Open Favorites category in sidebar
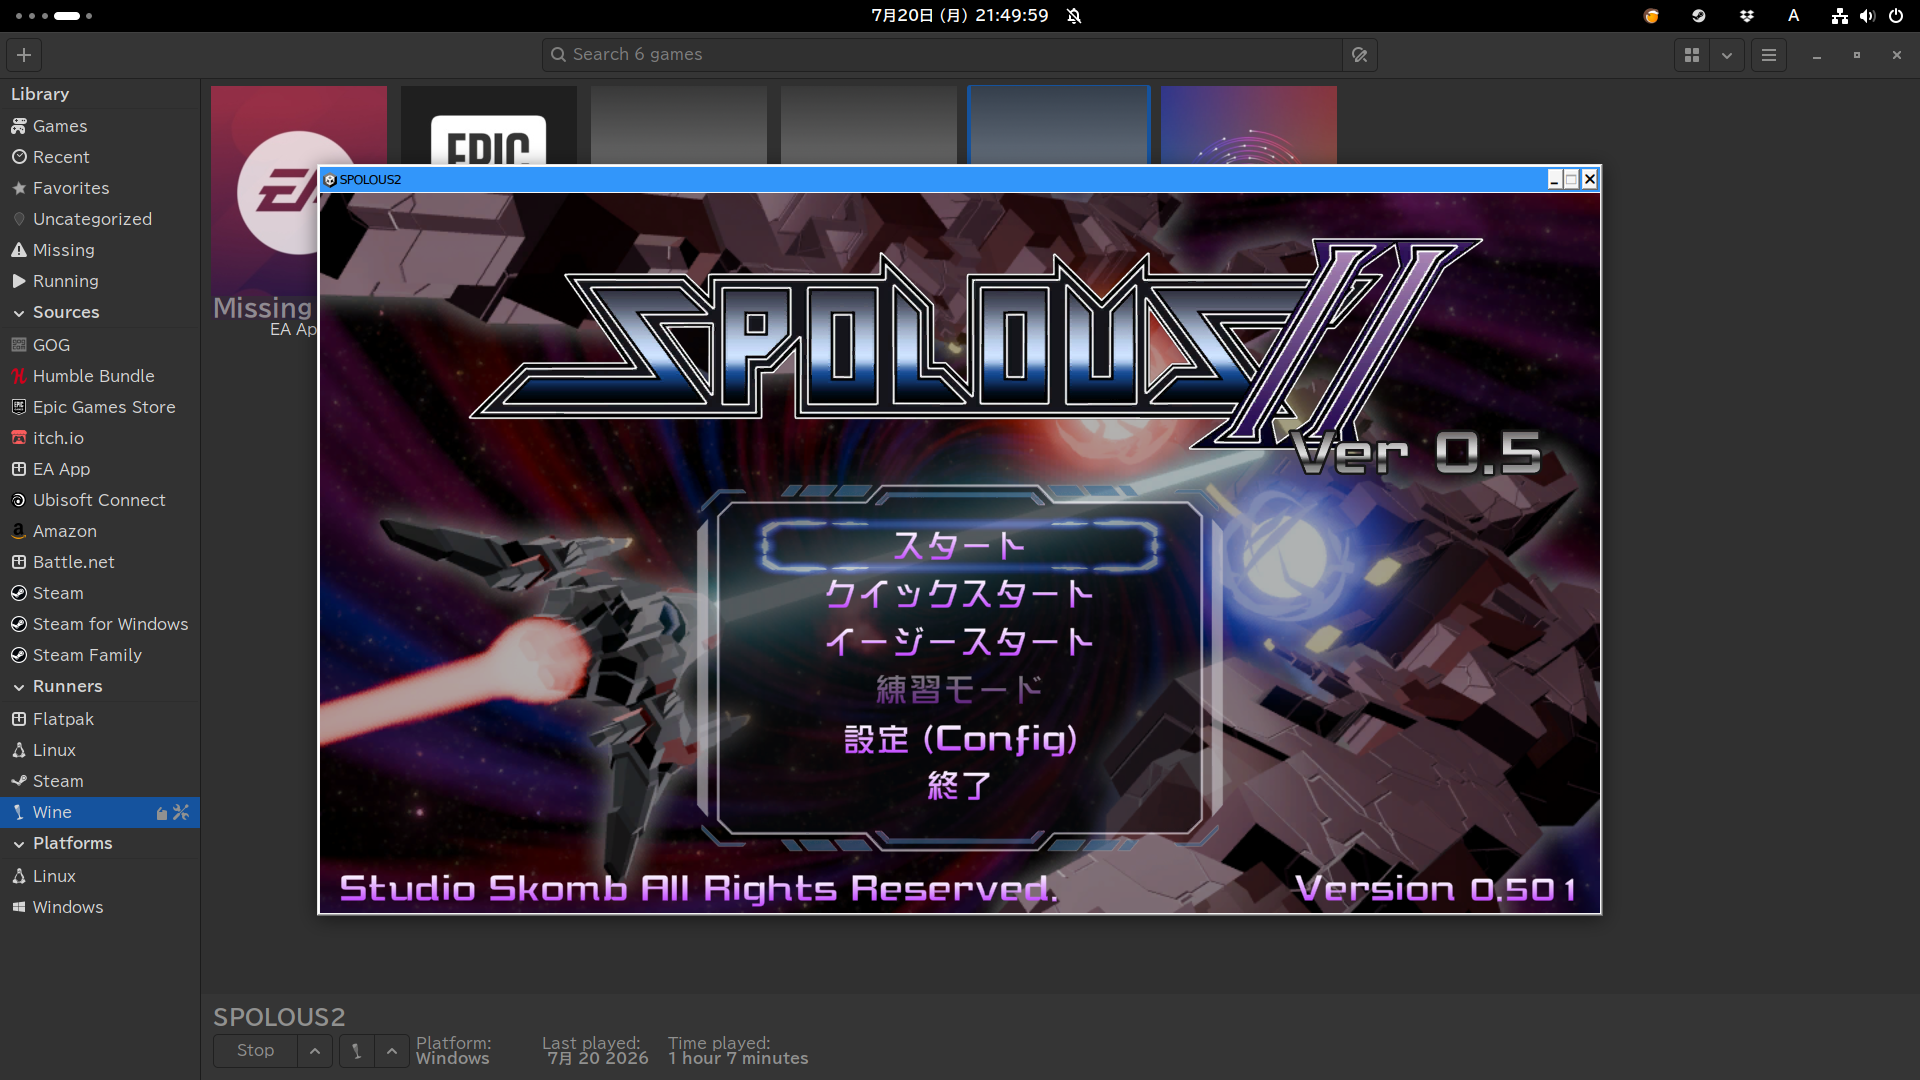The height and width of the screenshot is (1080, 1920). click(x=100, y=188)
